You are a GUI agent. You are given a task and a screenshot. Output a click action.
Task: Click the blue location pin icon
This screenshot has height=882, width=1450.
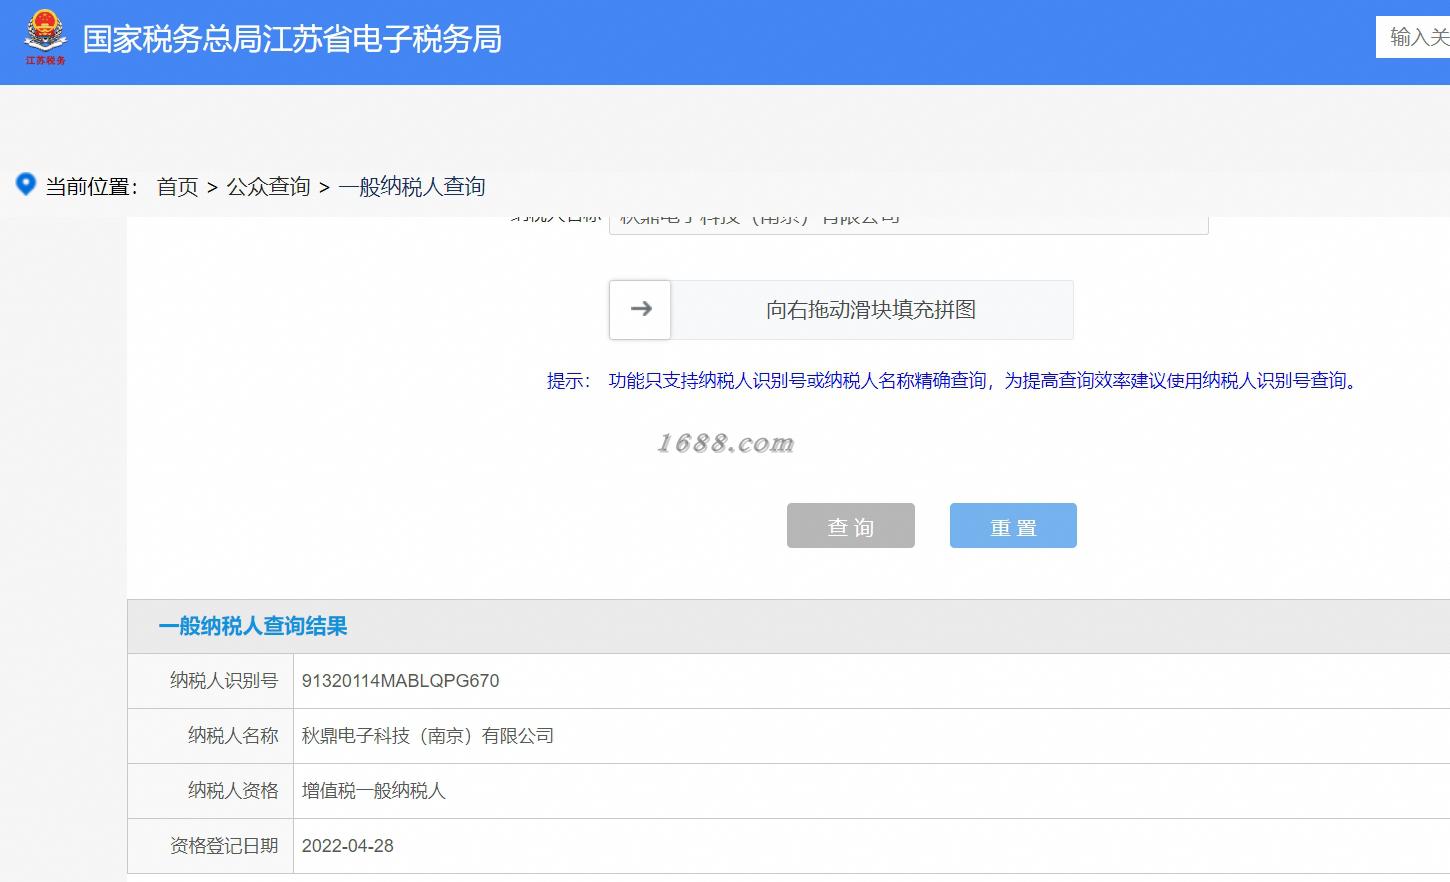coord(27,184)
